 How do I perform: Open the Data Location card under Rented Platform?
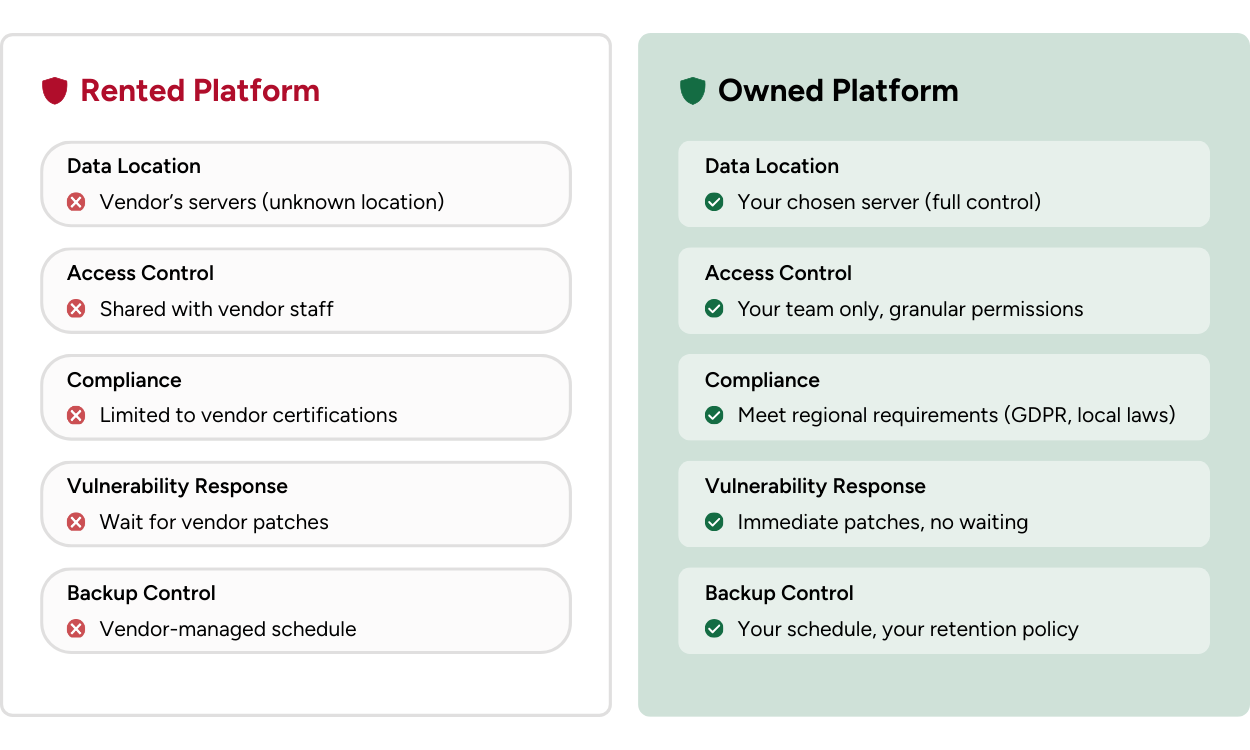pos(305,184)
